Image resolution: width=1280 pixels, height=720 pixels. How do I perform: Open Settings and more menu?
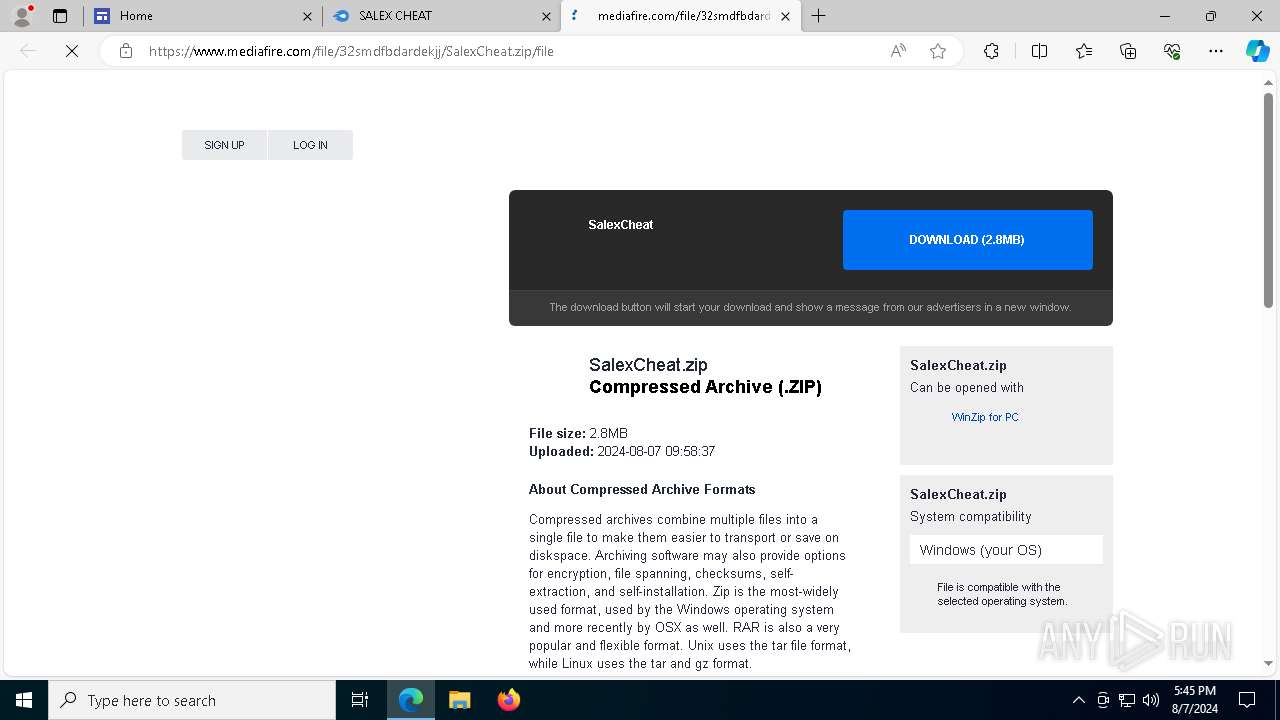pyautogui.click(x=1216, y=51)
